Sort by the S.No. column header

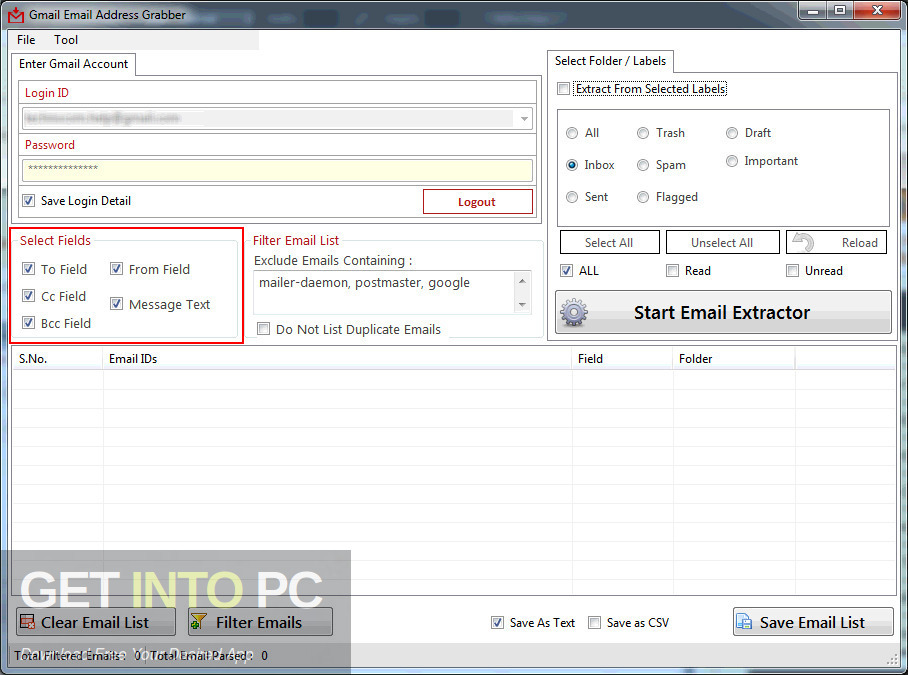[58, 359]
